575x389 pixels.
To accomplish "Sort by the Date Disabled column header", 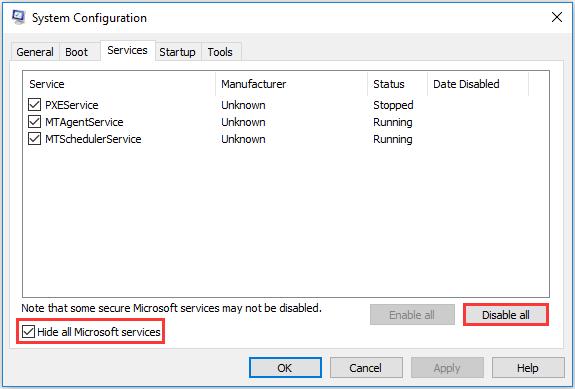I will pyautogui.click(x=478, y=84).
